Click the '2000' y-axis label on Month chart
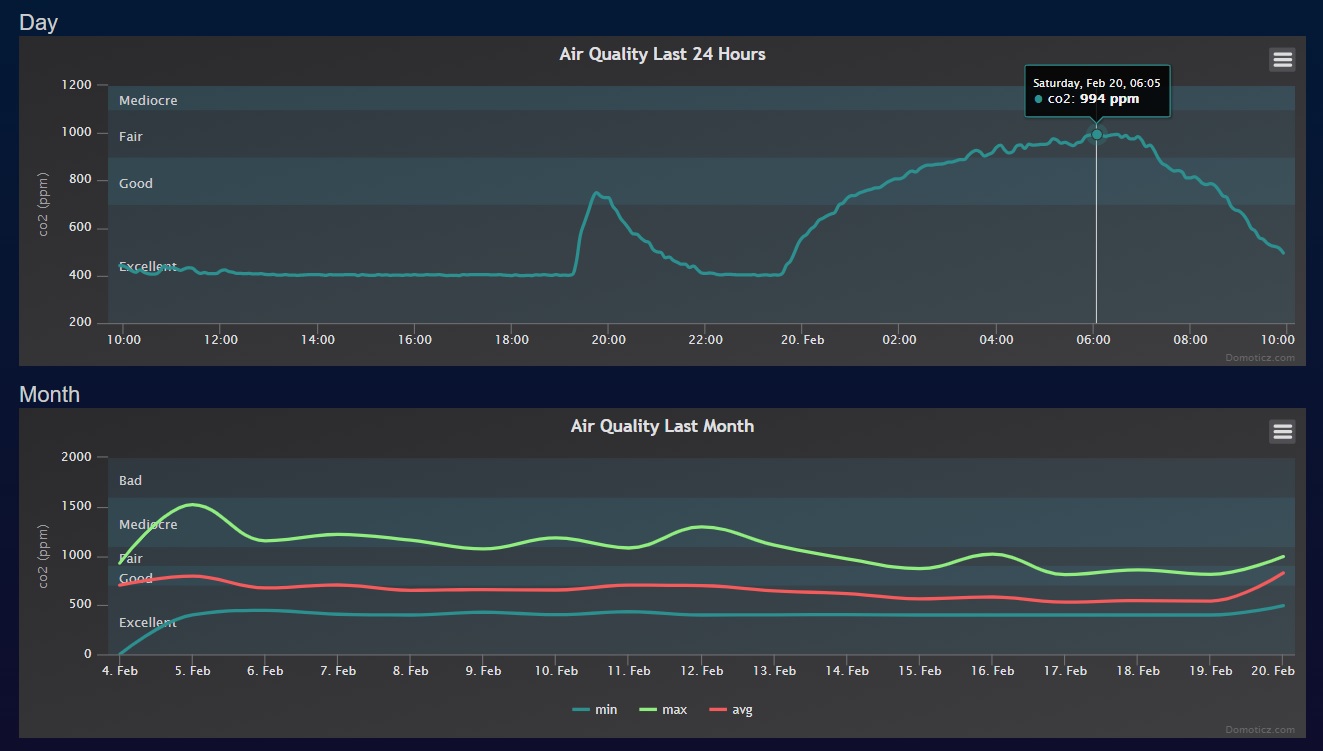This screenshot has height=751, width=1323. (77, 457)
